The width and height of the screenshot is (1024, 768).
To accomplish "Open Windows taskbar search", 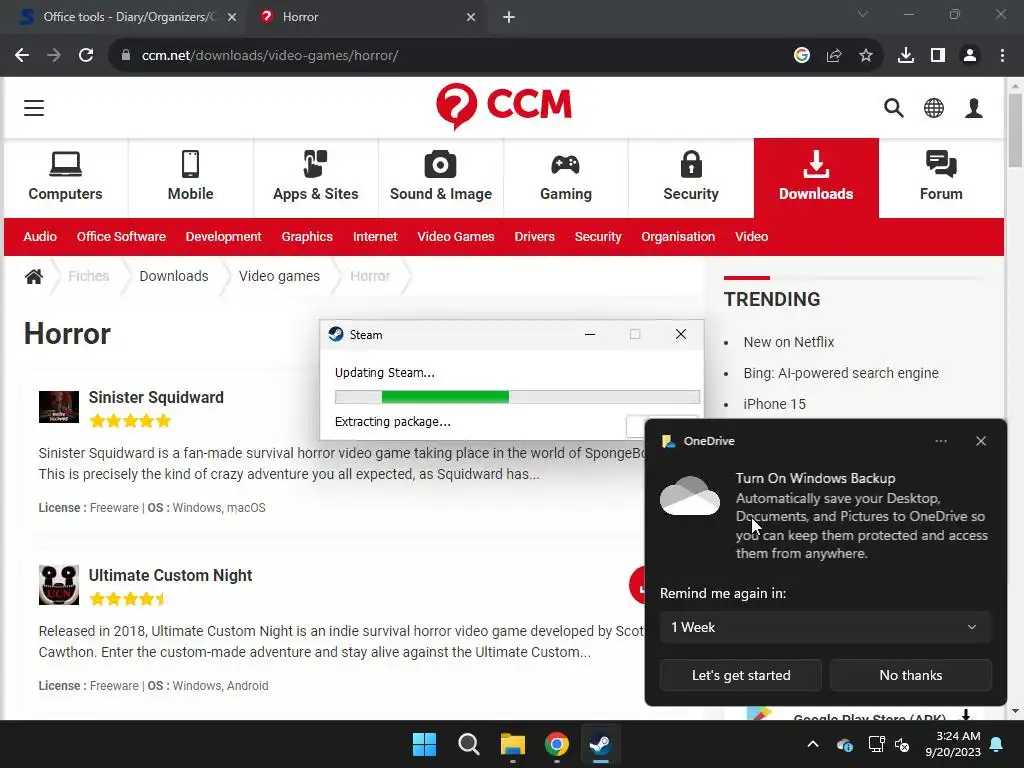I will [468, 744].
